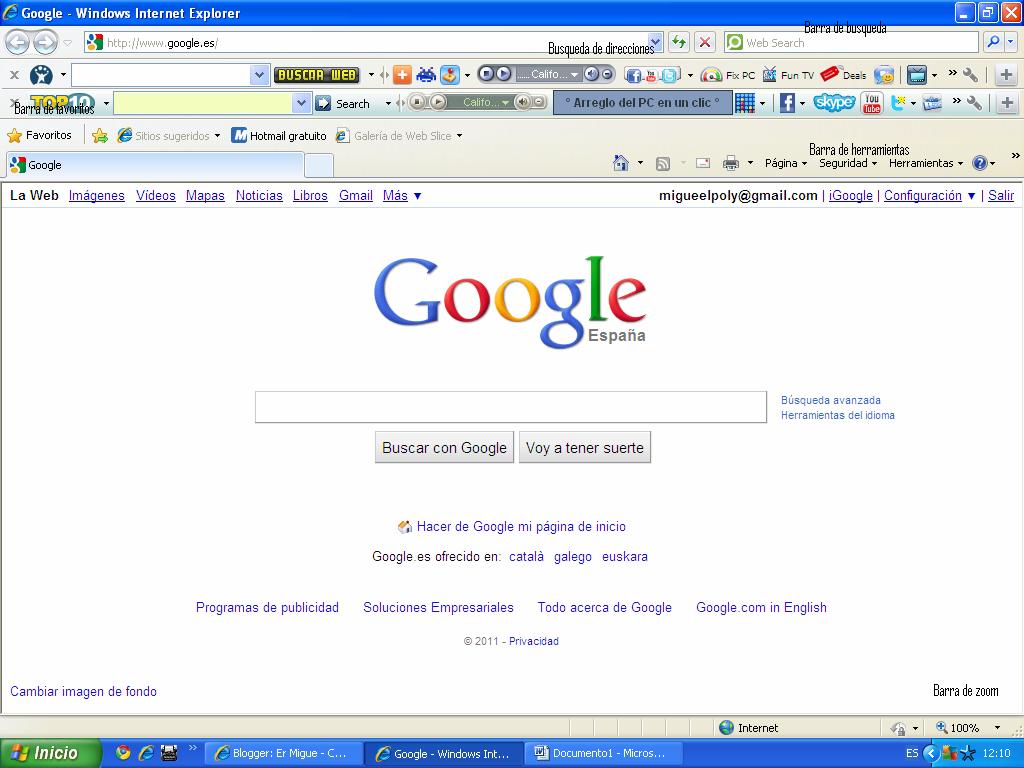Screen dimensions: 1024x768
Task: Click the YouTube icon in second toolbar
Action: pos(872,103)
